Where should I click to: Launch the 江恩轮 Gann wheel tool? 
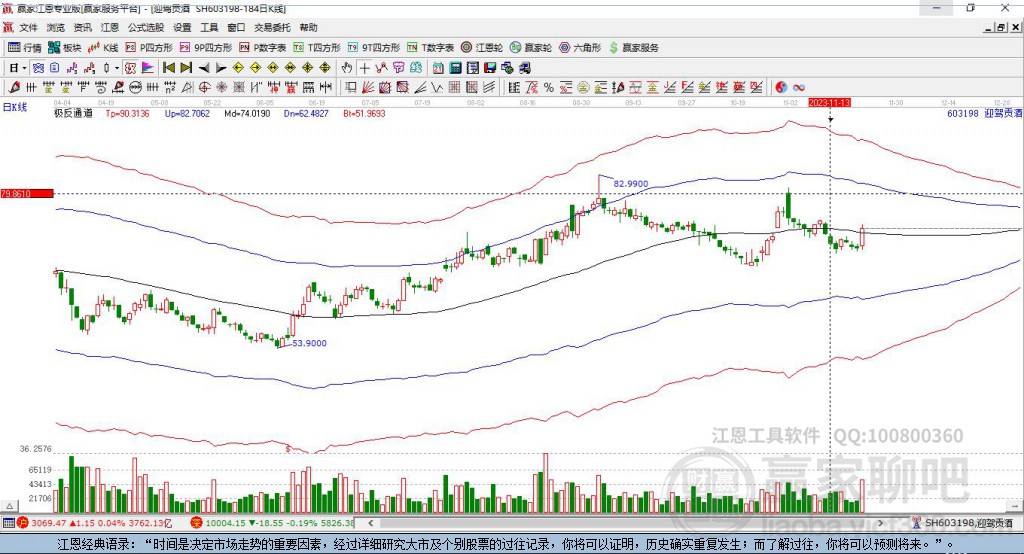pos(482,48)
